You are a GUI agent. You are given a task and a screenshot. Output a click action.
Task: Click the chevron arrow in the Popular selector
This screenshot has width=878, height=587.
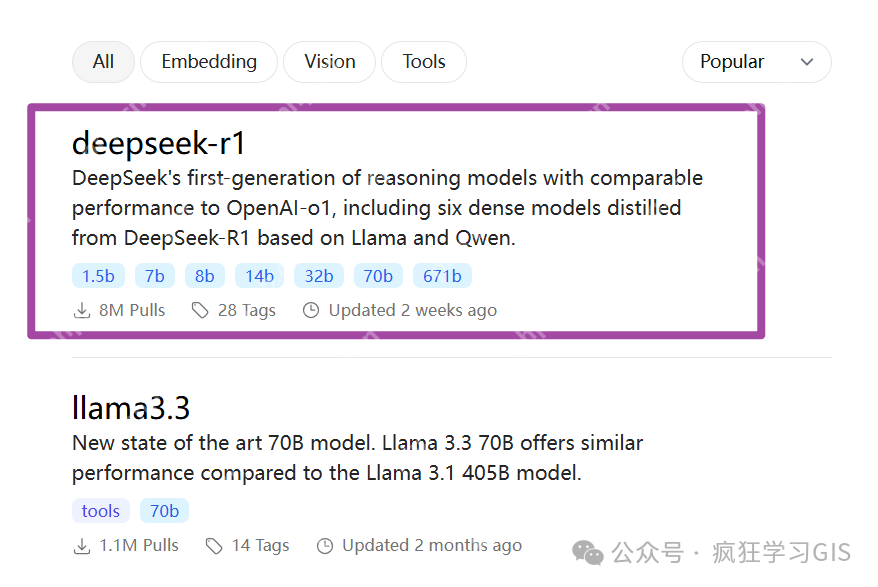(x=807, y=62)
